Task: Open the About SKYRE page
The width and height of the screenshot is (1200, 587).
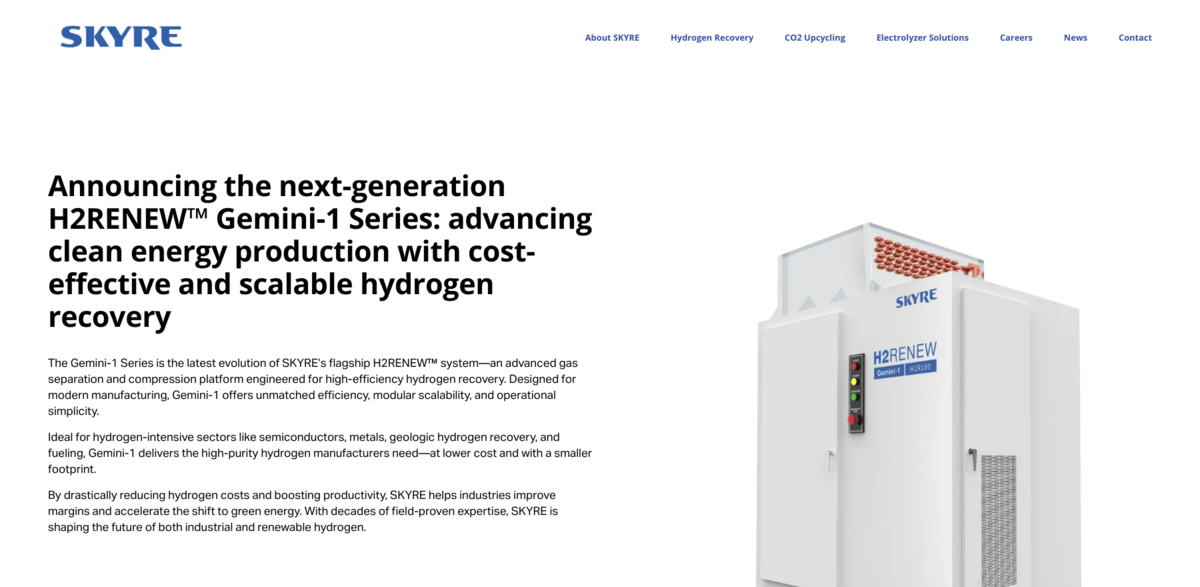Action: click(x=612, y=37)
